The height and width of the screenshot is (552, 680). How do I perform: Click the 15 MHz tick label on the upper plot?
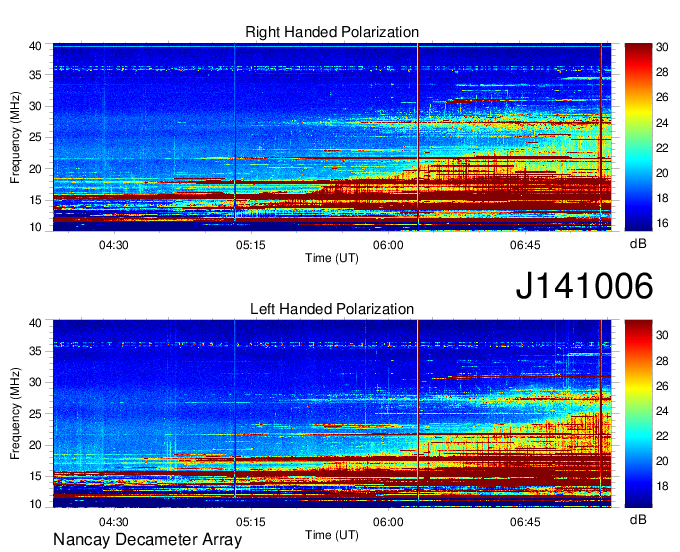coord(36,200)
